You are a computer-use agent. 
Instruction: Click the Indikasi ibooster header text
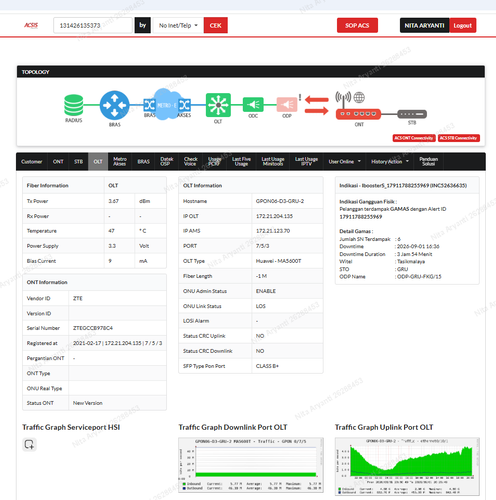coord(403,186)
